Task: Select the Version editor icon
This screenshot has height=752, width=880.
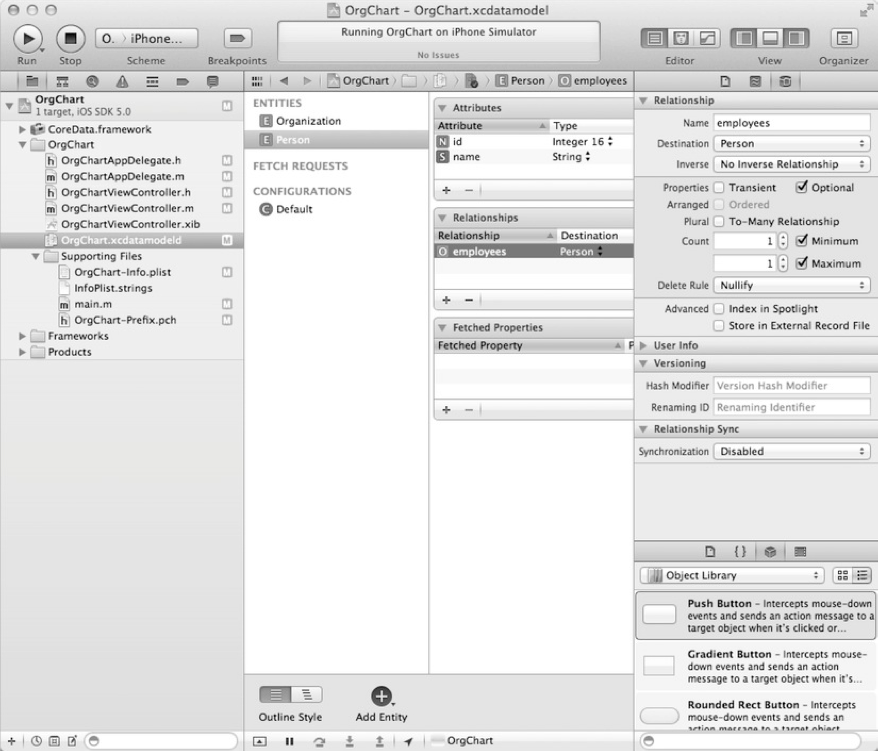Action: pyautogui.click(x=707, y=38)
